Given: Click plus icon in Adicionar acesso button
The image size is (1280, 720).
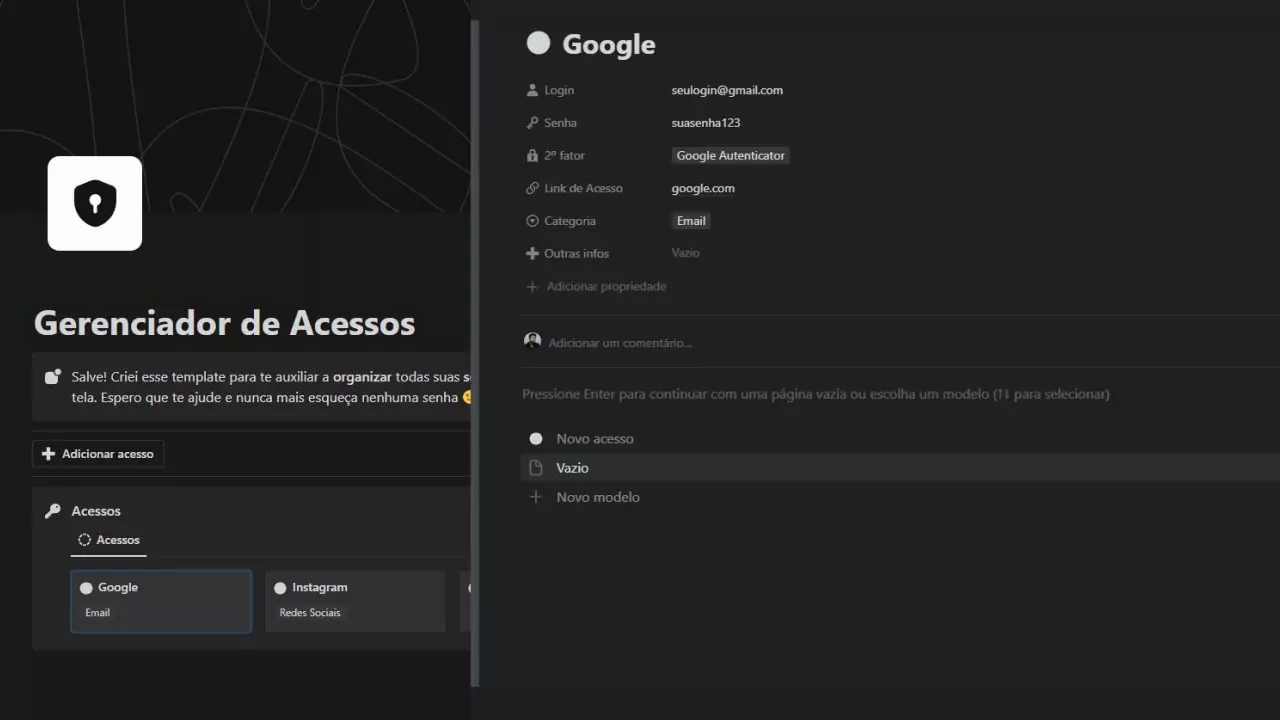Looking at the screenshot, I should coord(48,454).
